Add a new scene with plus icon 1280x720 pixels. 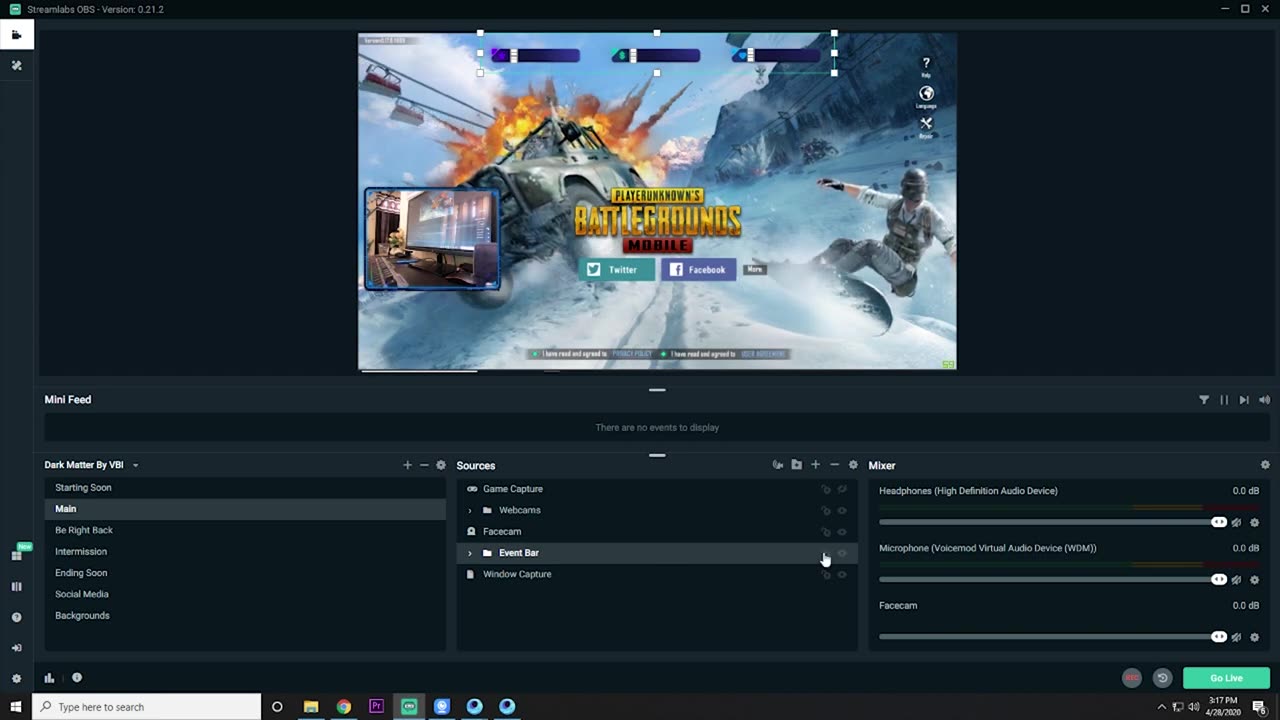(407, 465)
